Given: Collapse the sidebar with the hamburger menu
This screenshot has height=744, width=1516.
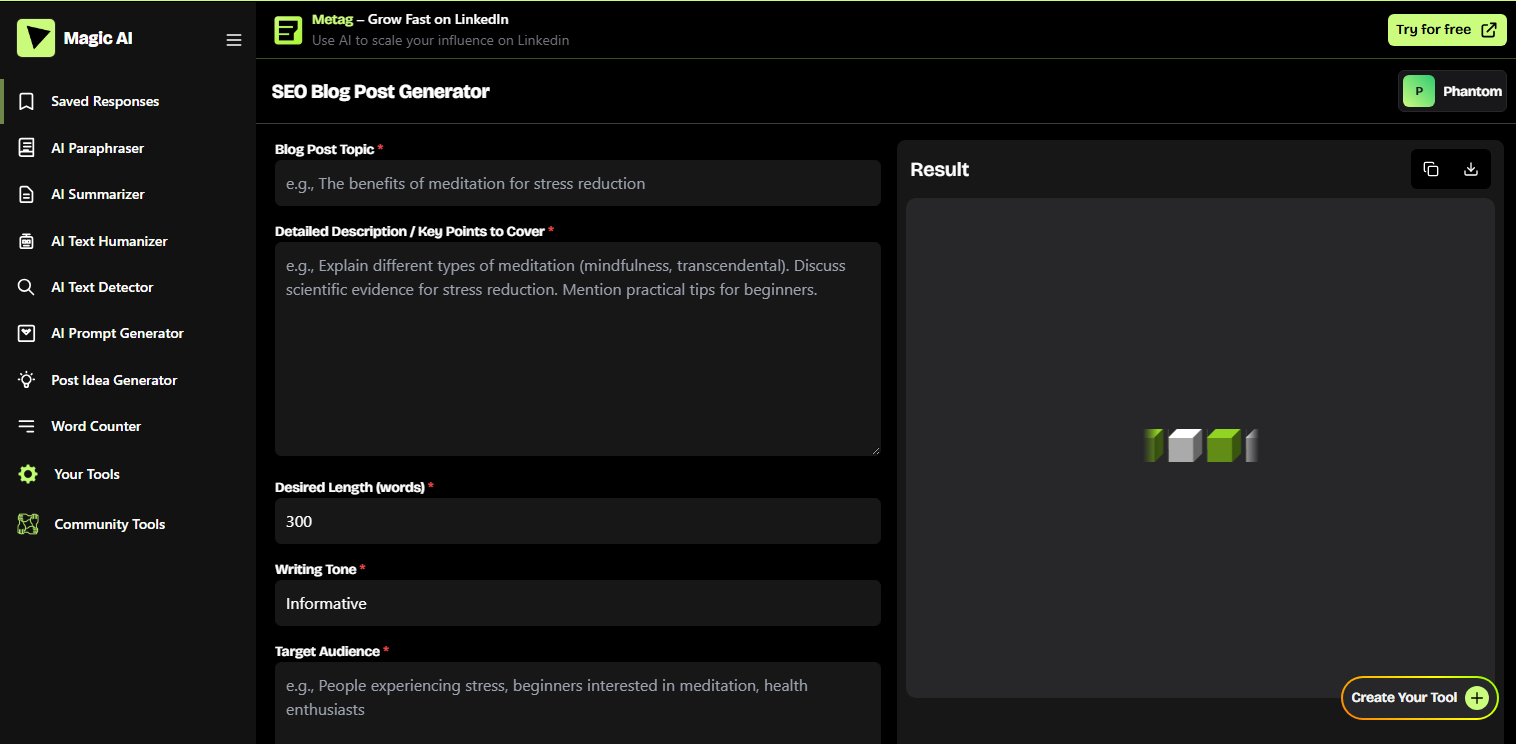Looking at the screenshot, I should click(234, 40).
